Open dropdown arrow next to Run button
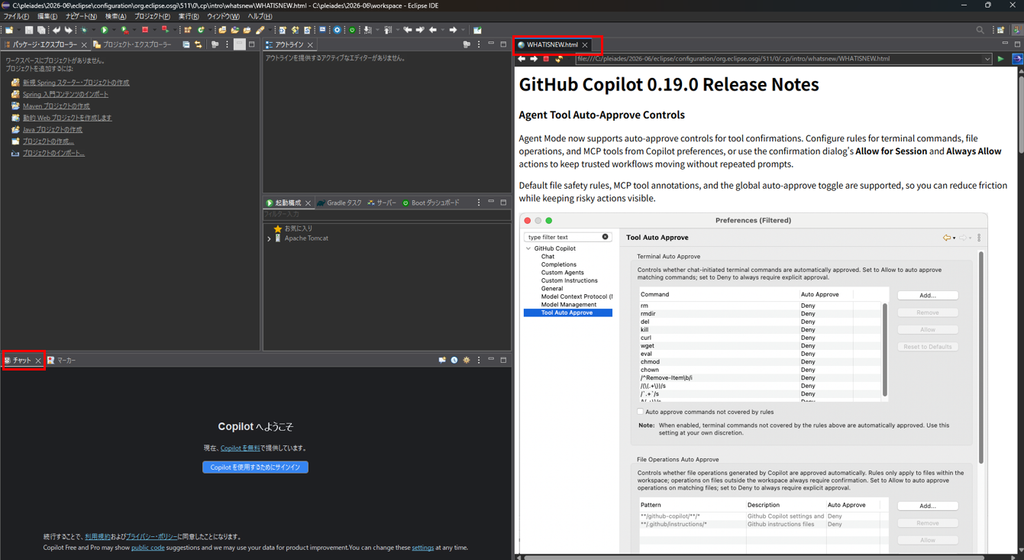 112,30
